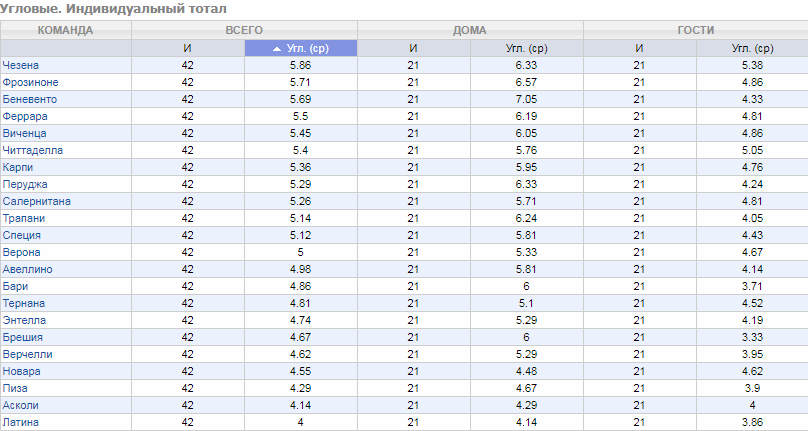Open the Фрозиноне team link
Viewport: 808px width, 431px height.
tap(30, 82)
